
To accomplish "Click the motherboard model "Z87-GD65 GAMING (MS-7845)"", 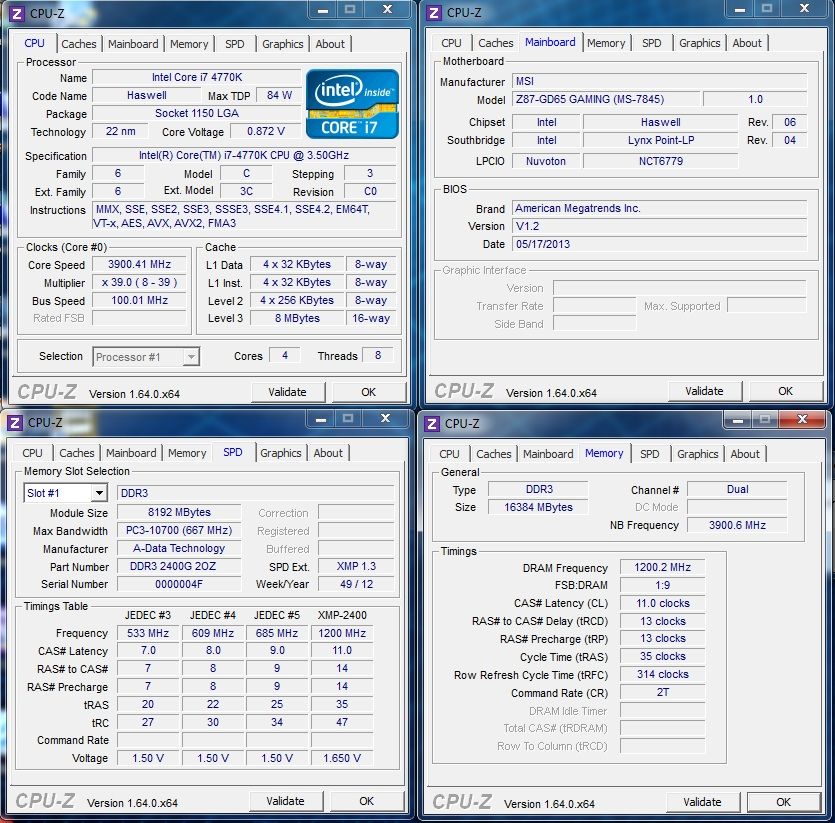I will coord(606,99).
